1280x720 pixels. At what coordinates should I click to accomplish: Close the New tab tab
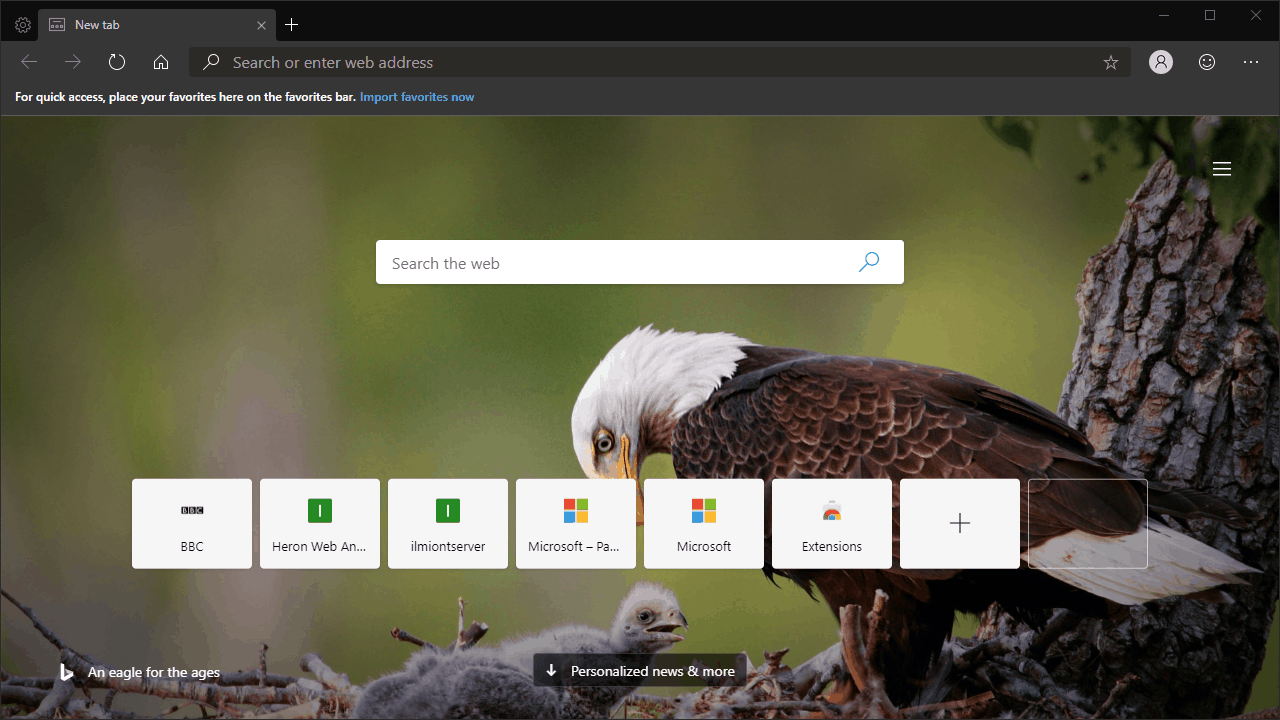point(262,25)
